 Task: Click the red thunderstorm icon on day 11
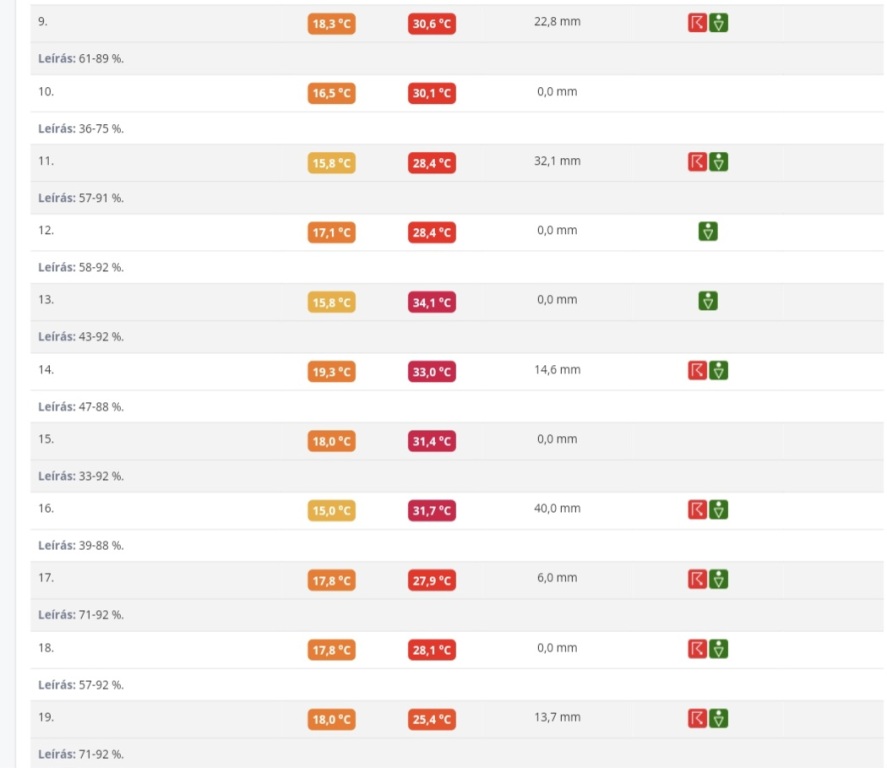coord(697,162)
